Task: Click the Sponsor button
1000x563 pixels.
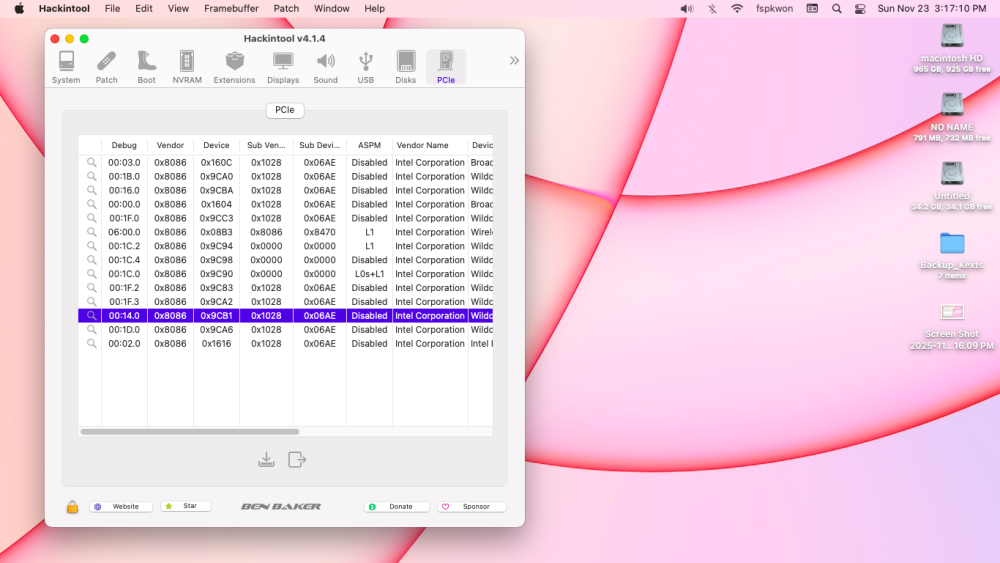Action: point(471,506)
